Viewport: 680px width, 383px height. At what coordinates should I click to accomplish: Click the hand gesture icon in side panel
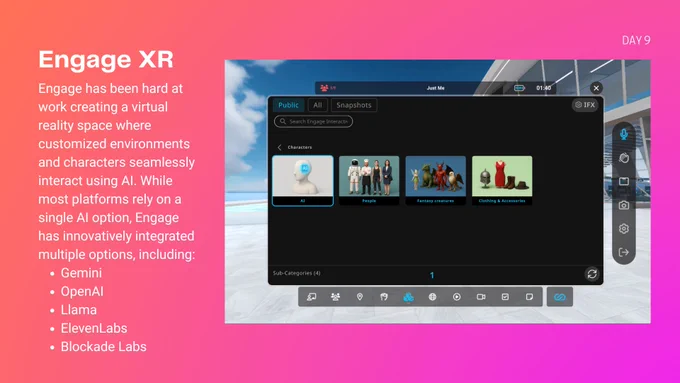tap(624, 158)
